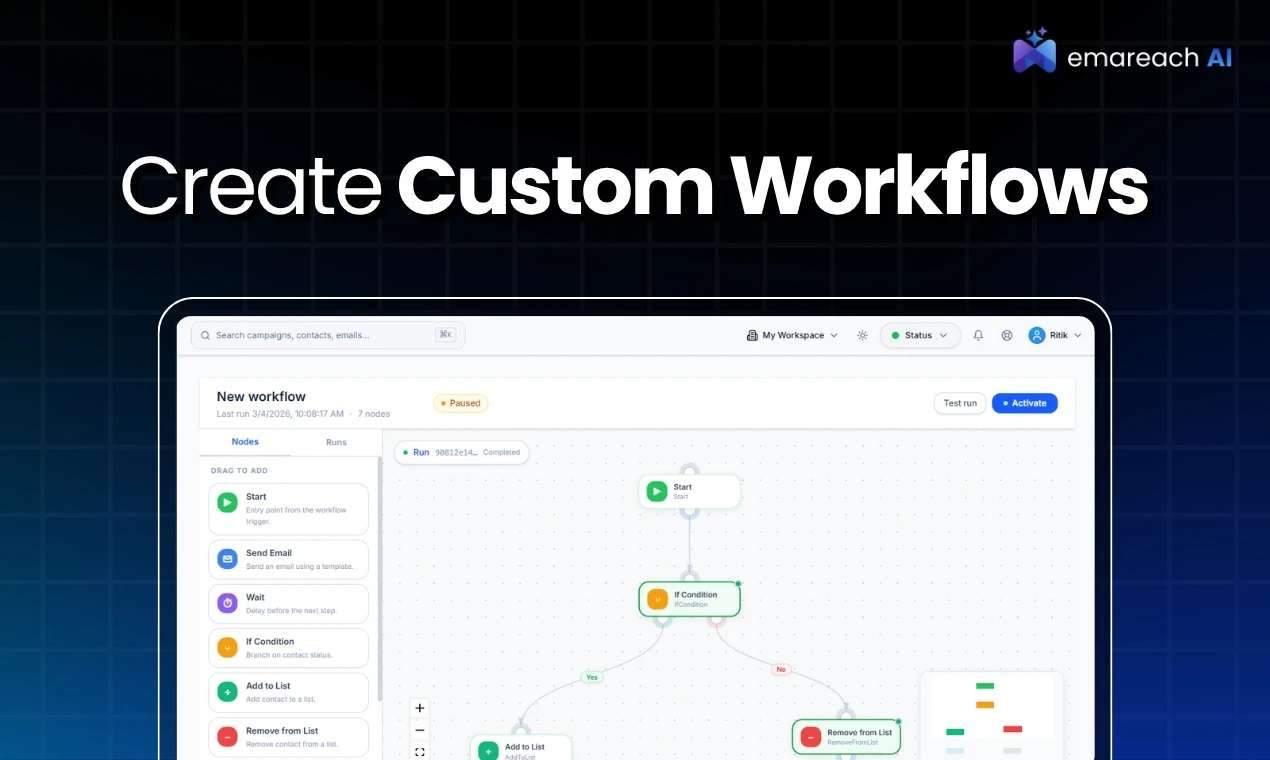Viewport: 1270px width, 760px height.
Task: Click the Start node bottom connector handle
Action: [x=689, y=512]
